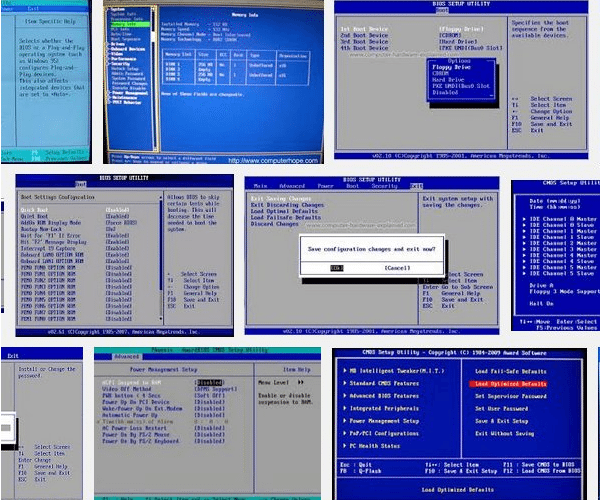Viewport: 600px width, 500px height.
Task: Expand IDE Channel 0 Slave arrow
Action: pyautogui.click(x=524, y=225)
